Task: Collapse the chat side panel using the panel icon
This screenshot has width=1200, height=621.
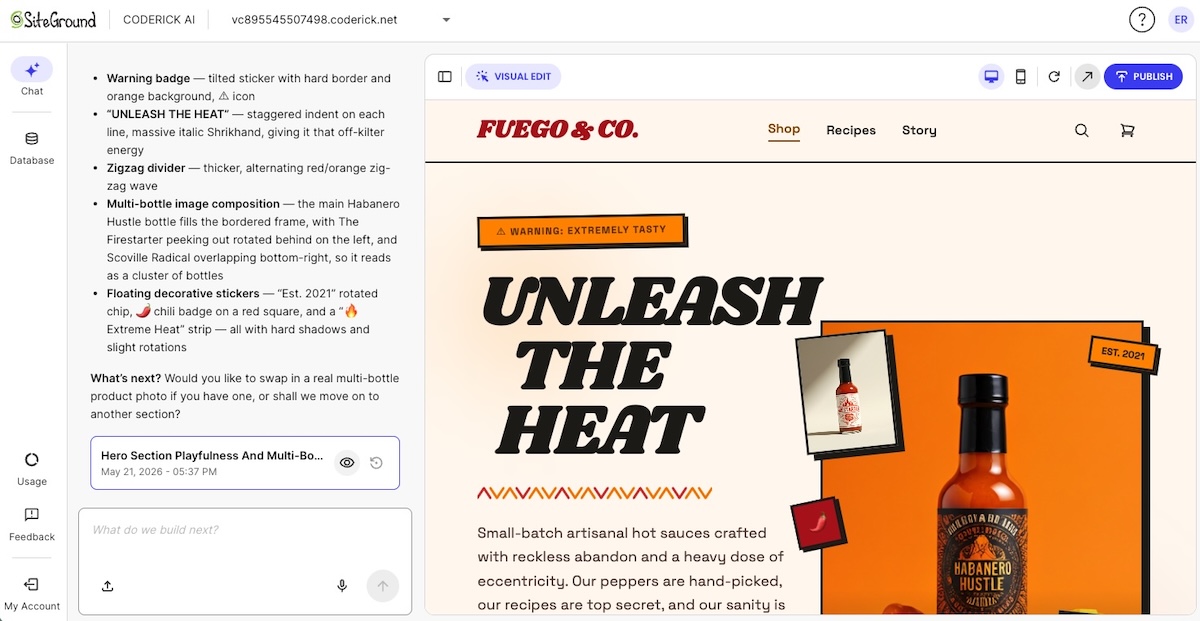Action: 445,77
